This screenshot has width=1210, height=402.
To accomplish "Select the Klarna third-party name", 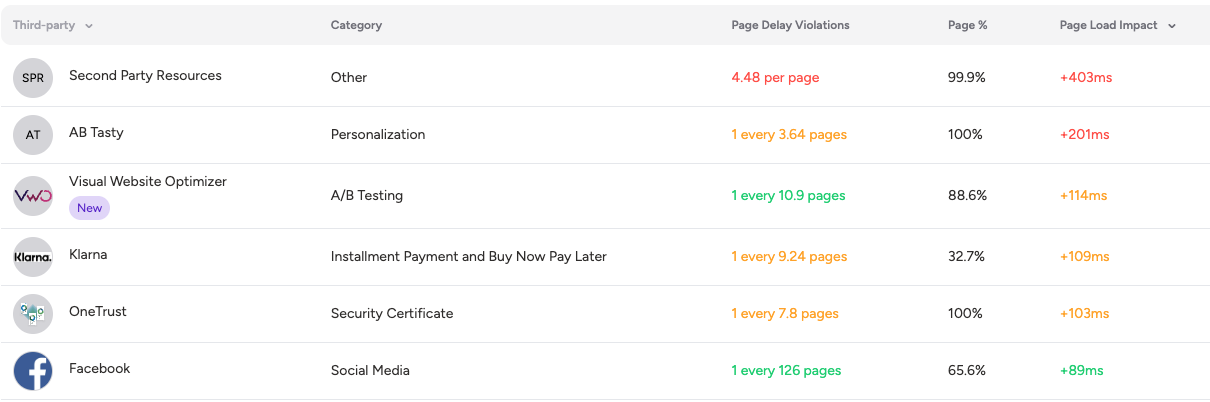I will (88, 255).
